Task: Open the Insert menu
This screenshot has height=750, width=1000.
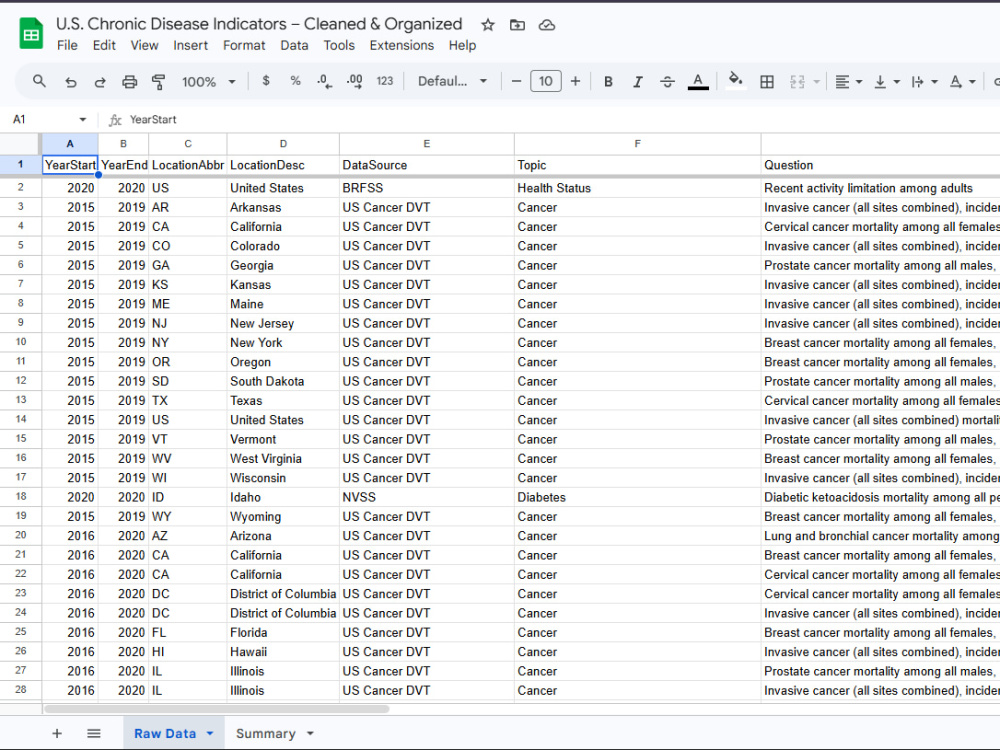Action: tap(190, 45)
